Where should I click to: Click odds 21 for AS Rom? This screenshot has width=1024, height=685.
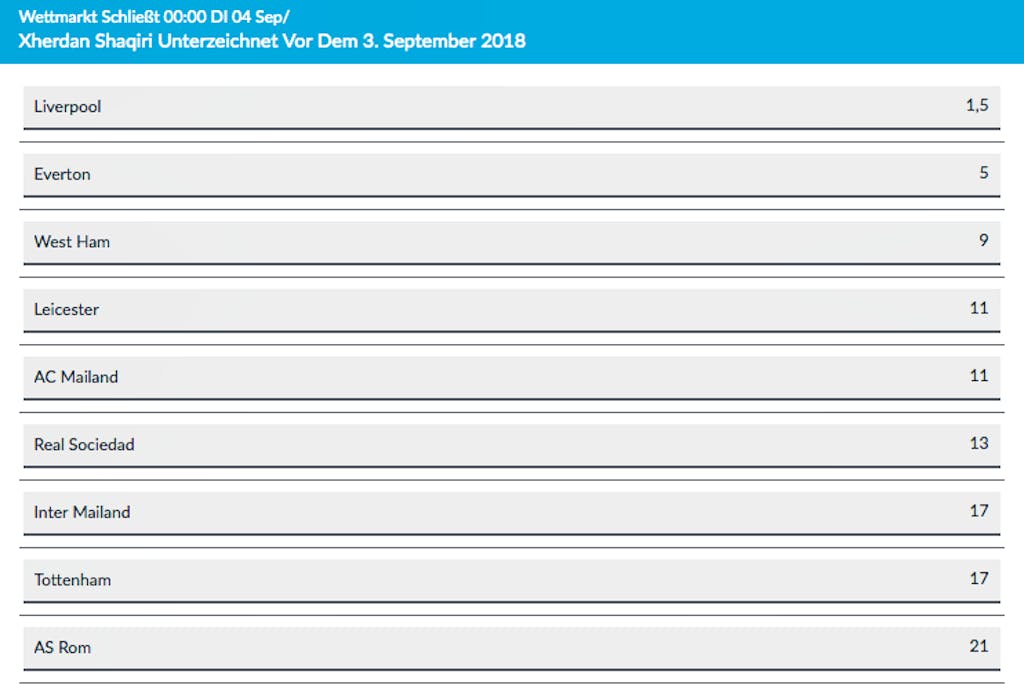[978, 646]
